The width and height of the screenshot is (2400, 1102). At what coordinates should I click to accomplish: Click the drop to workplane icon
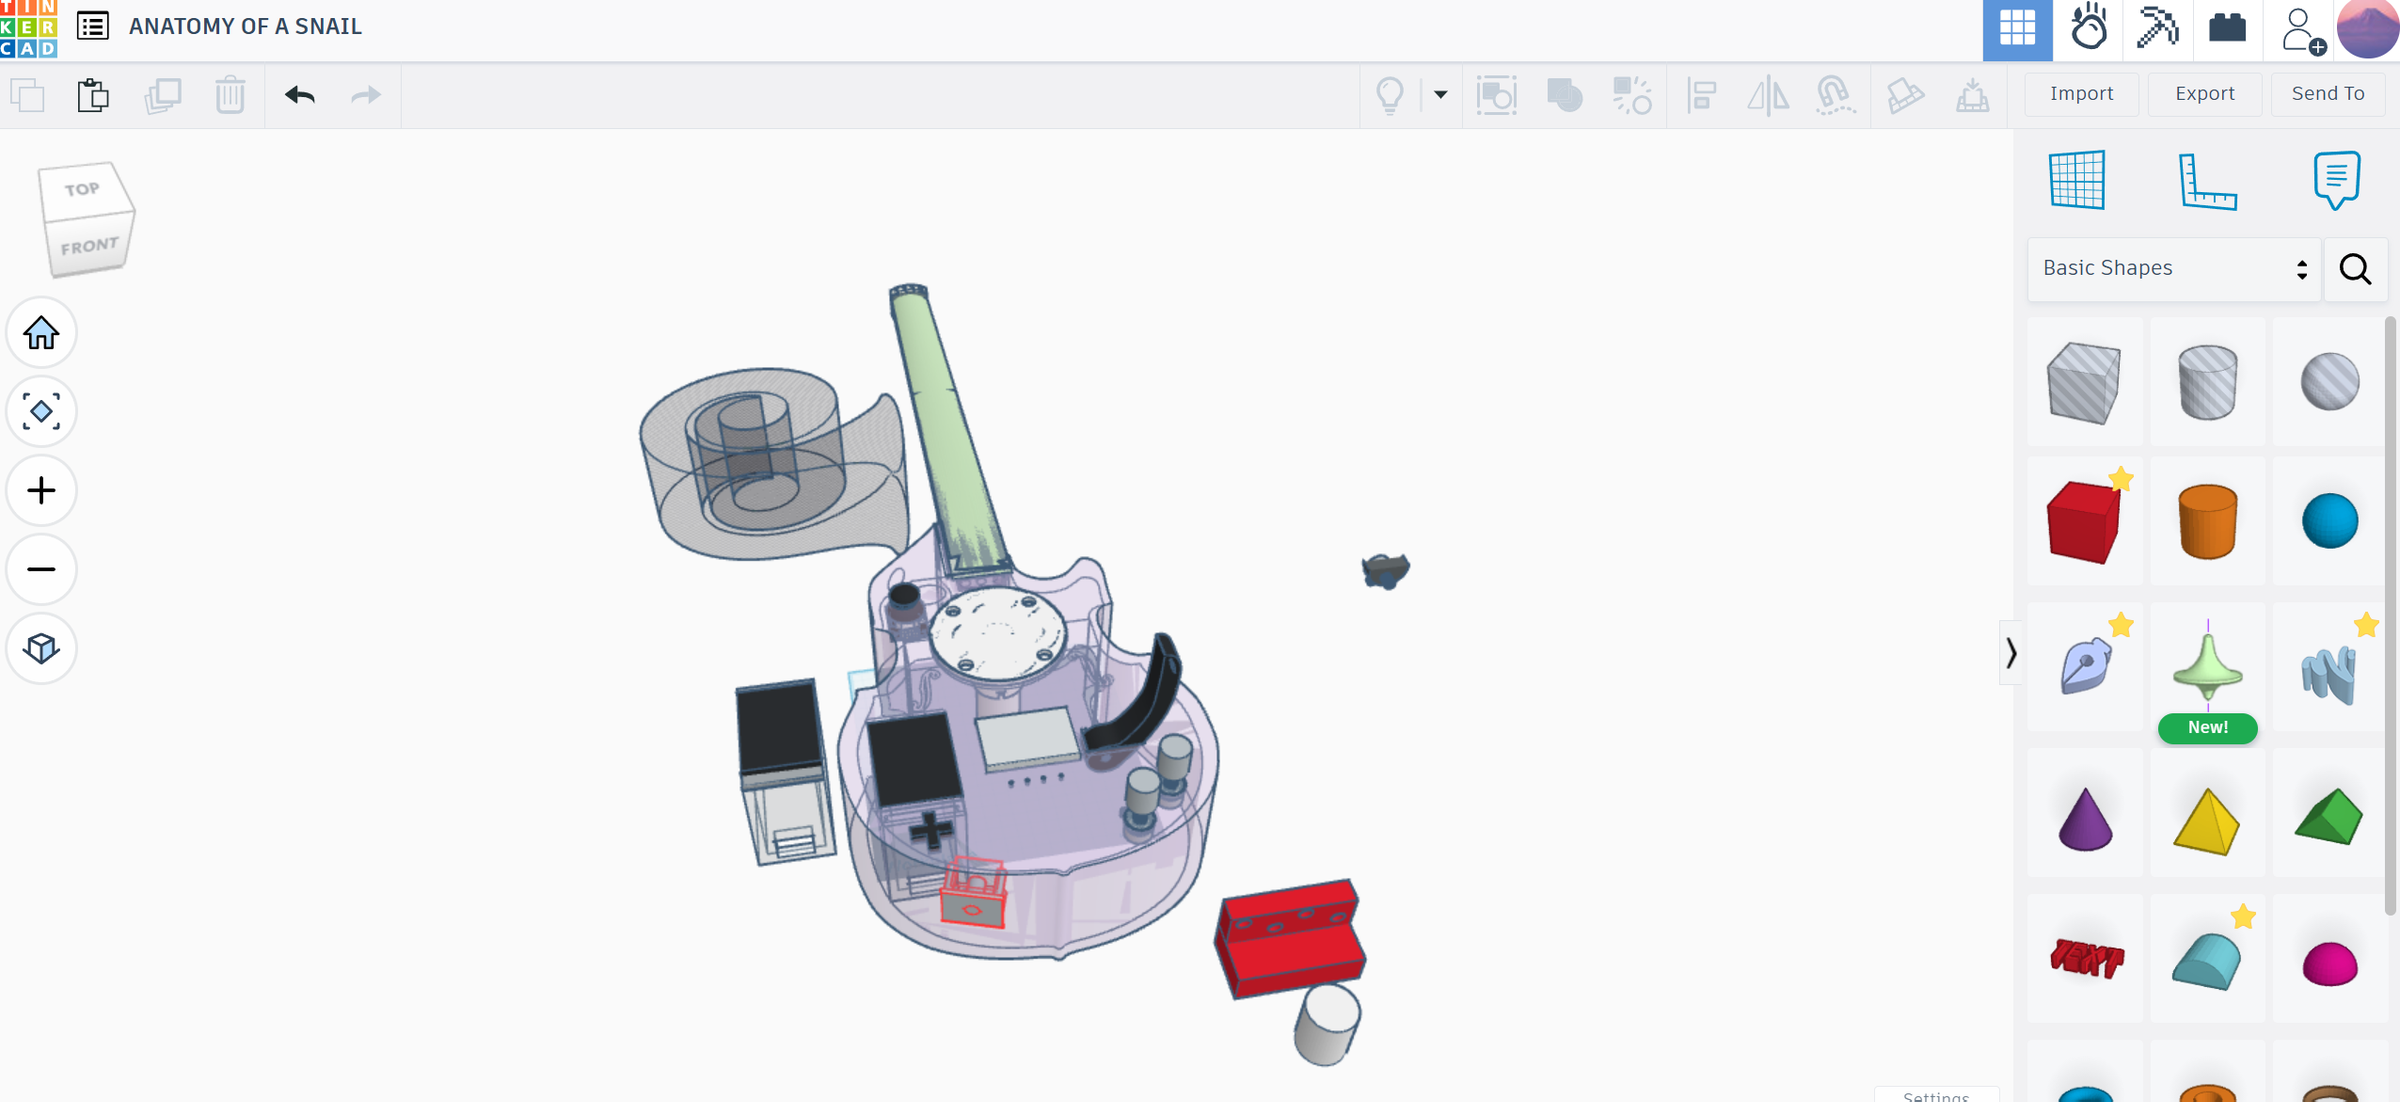click(x=1972, y=95)
